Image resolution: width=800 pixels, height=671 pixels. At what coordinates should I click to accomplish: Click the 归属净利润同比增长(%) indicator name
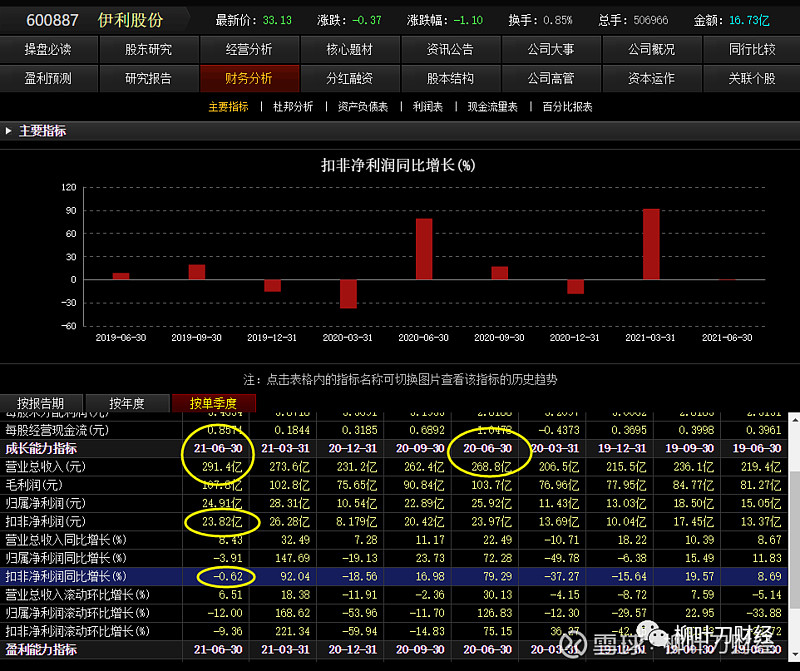pos(66,558)
